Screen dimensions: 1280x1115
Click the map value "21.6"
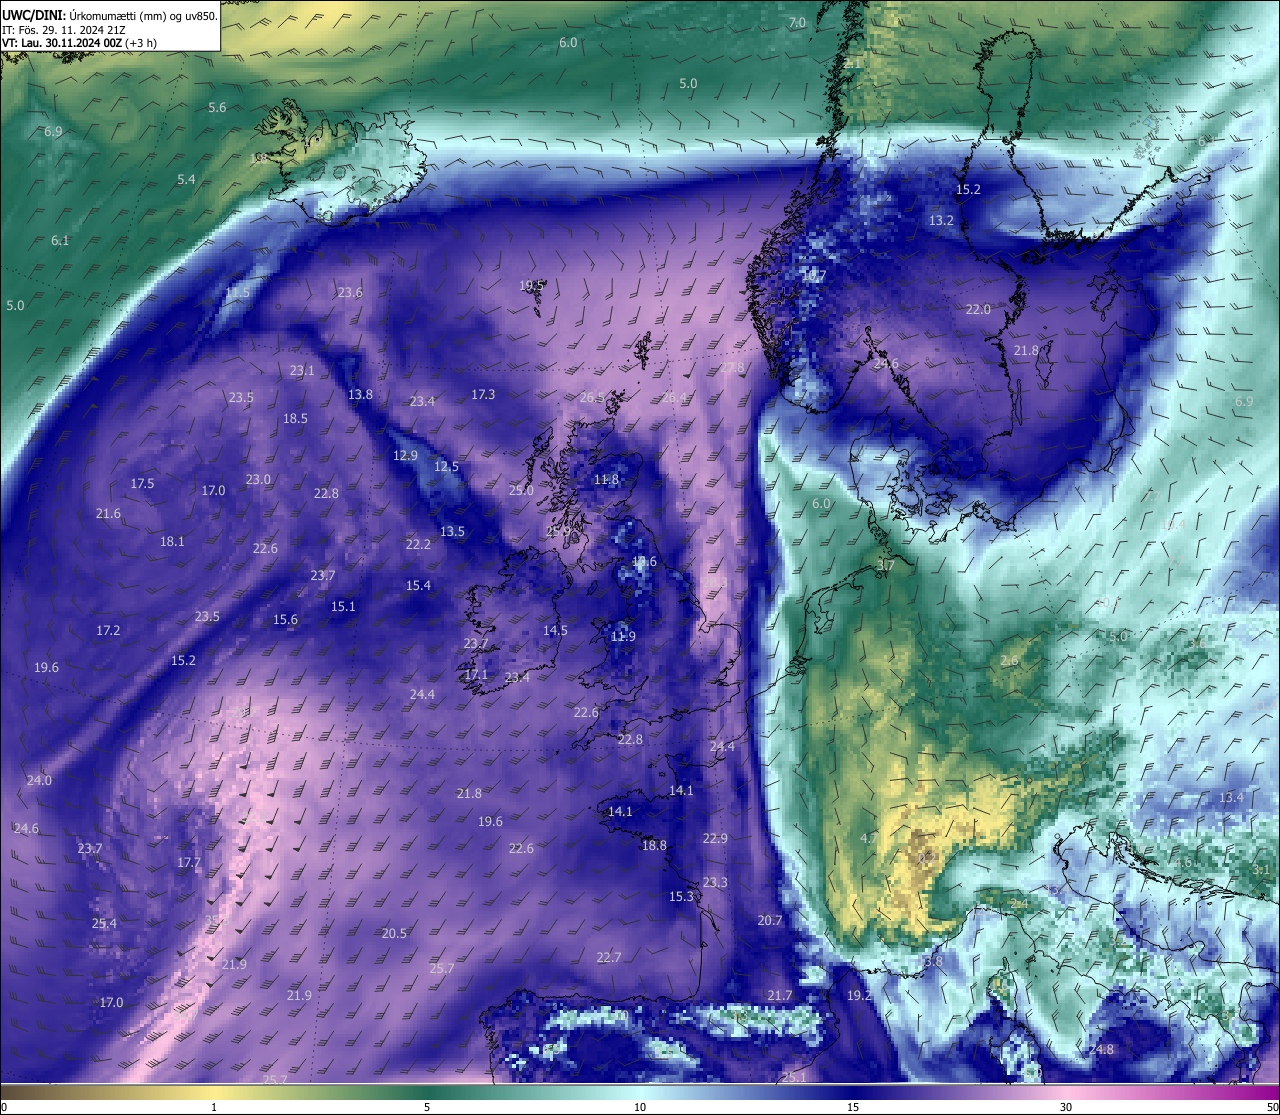[108, 513]
